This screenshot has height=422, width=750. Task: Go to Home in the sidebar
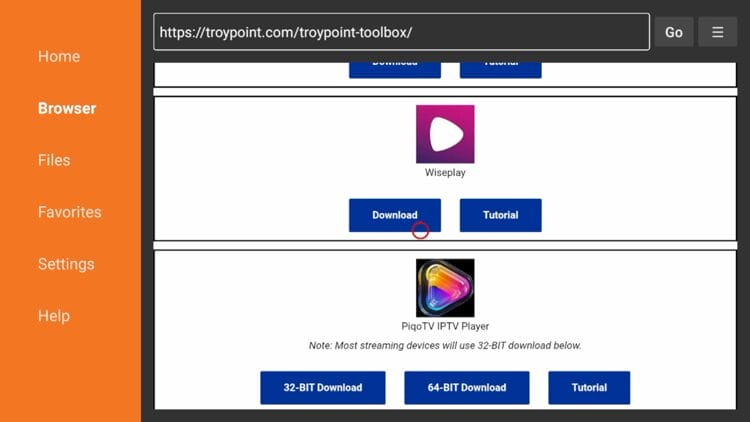[58, 57]
